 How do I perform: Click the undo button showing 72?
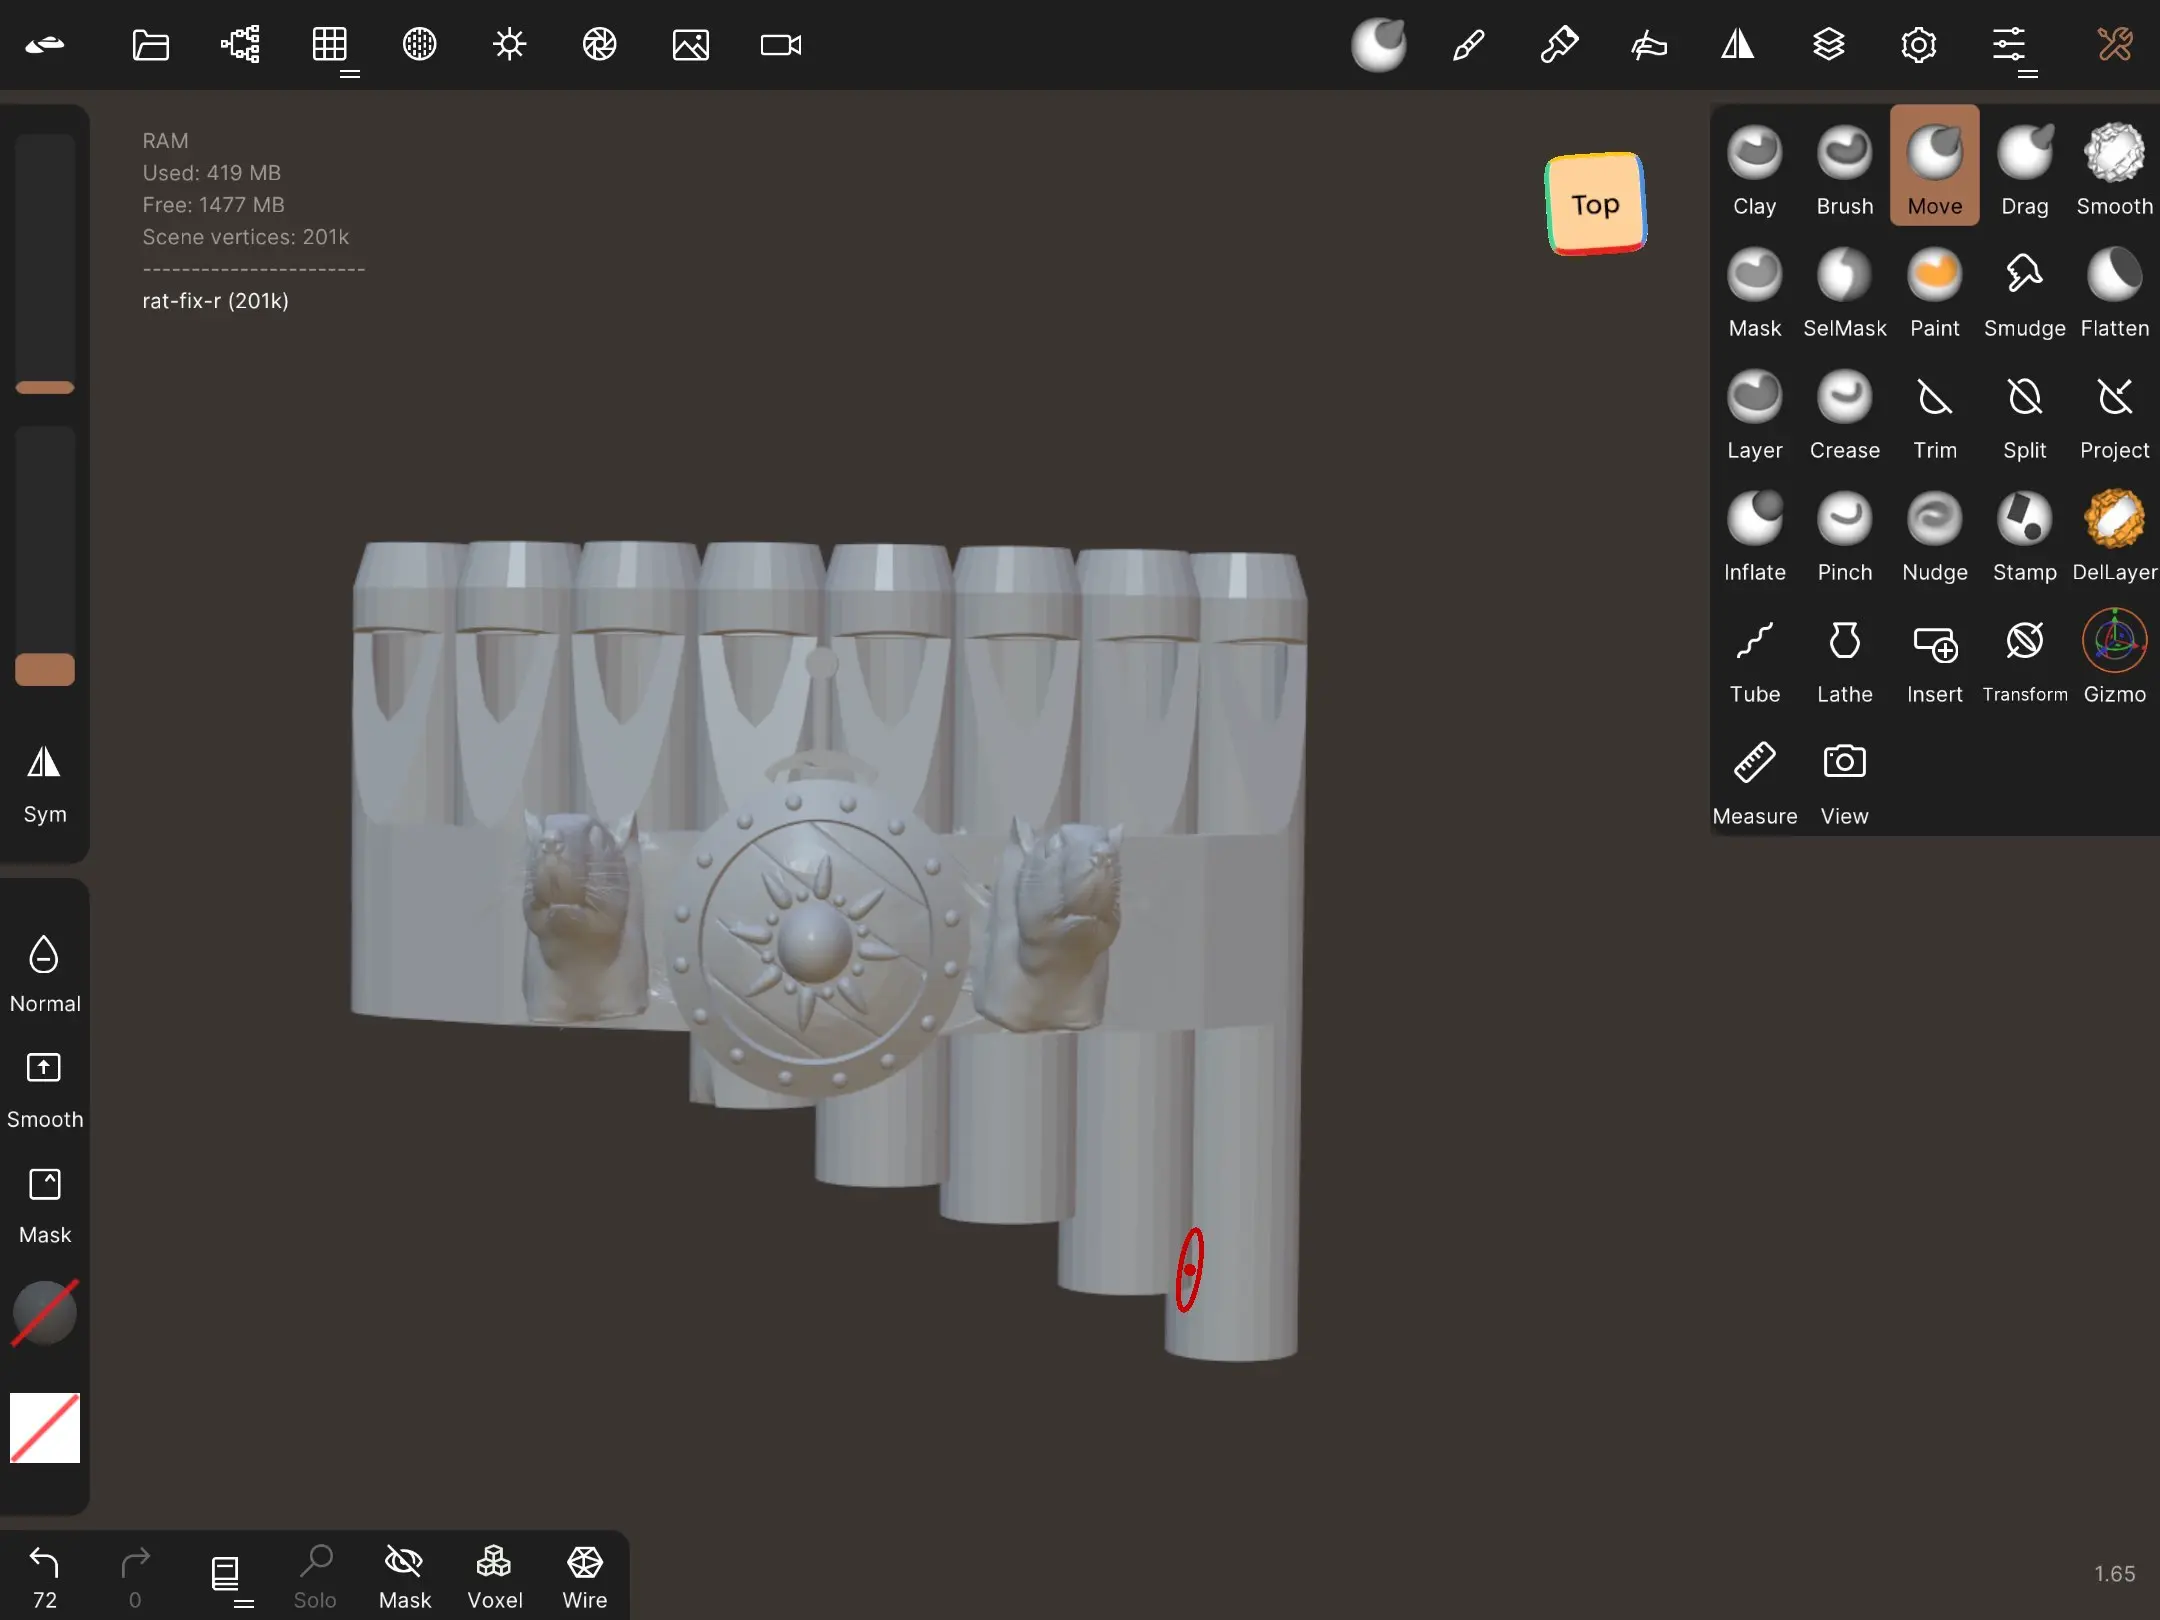point(45,1577)
